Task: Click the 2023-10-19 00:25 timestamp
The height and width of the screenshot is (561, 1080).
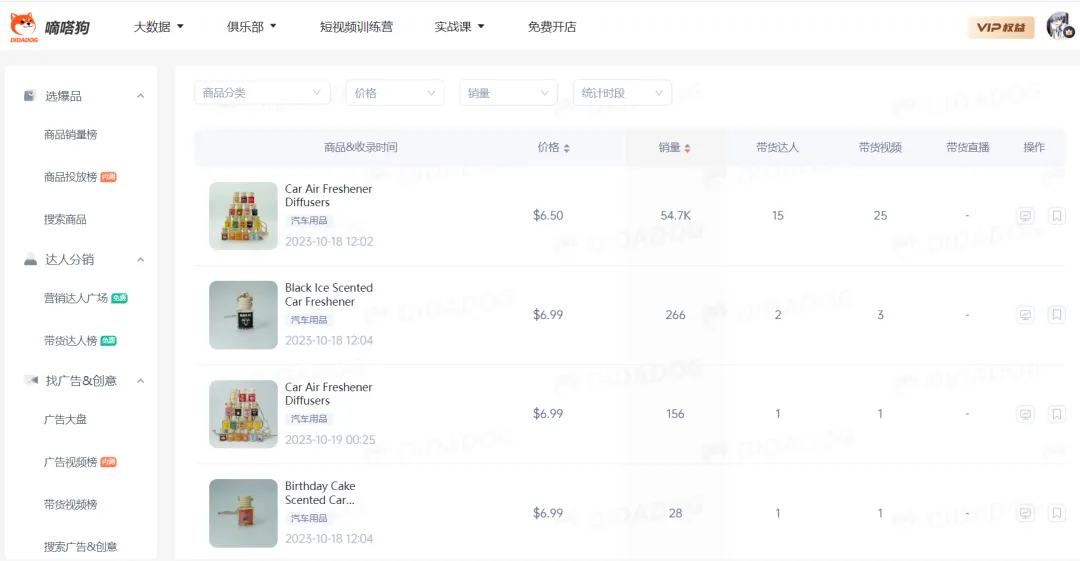Action: (x=330, y=440)
